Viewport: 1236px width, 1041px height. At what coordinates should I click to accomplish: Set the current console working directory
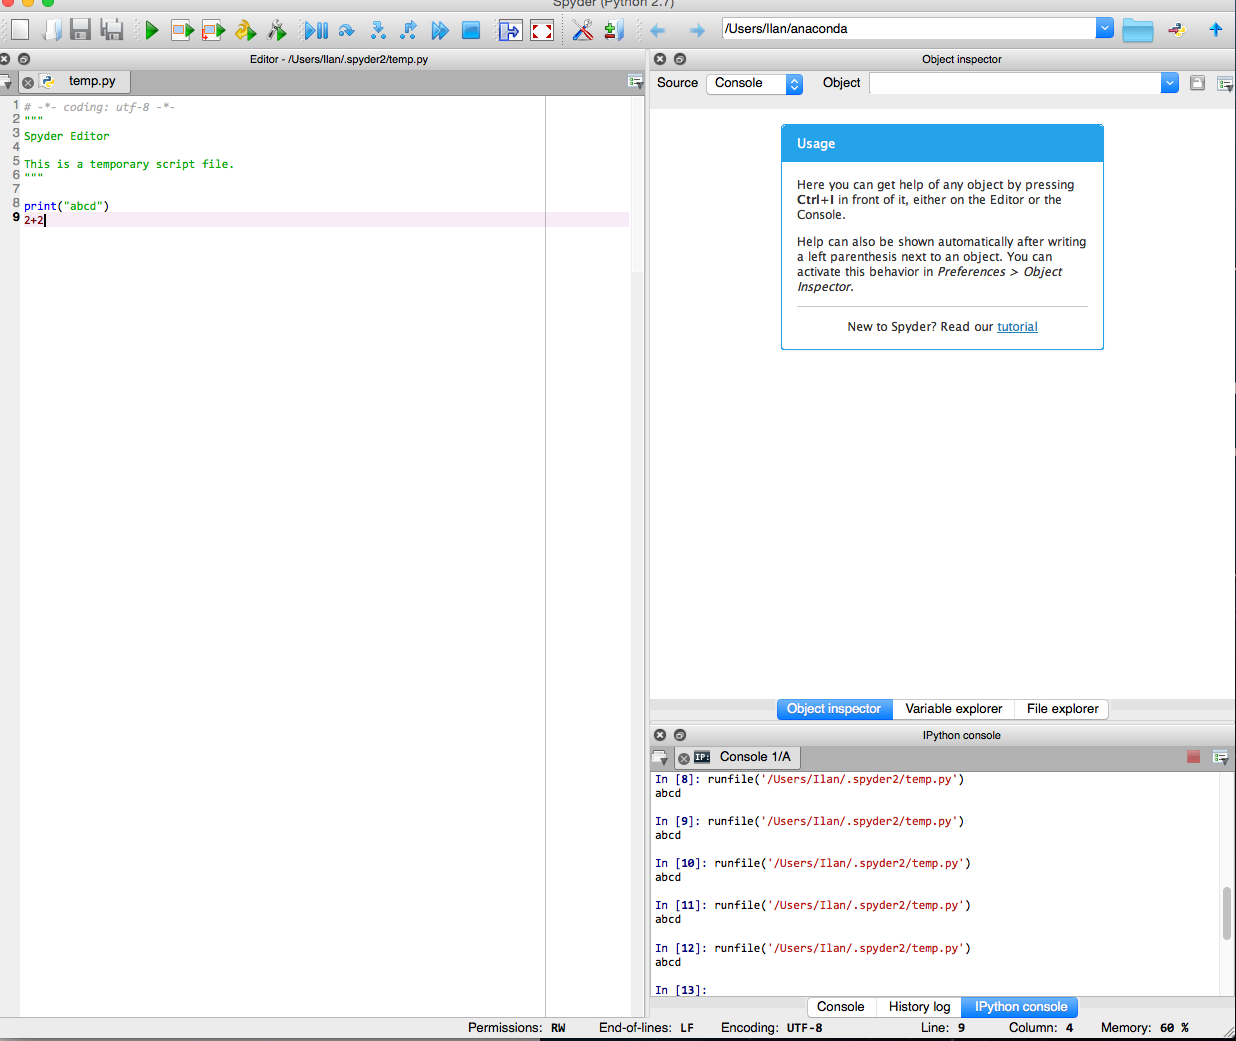[x=1177, y=30]
